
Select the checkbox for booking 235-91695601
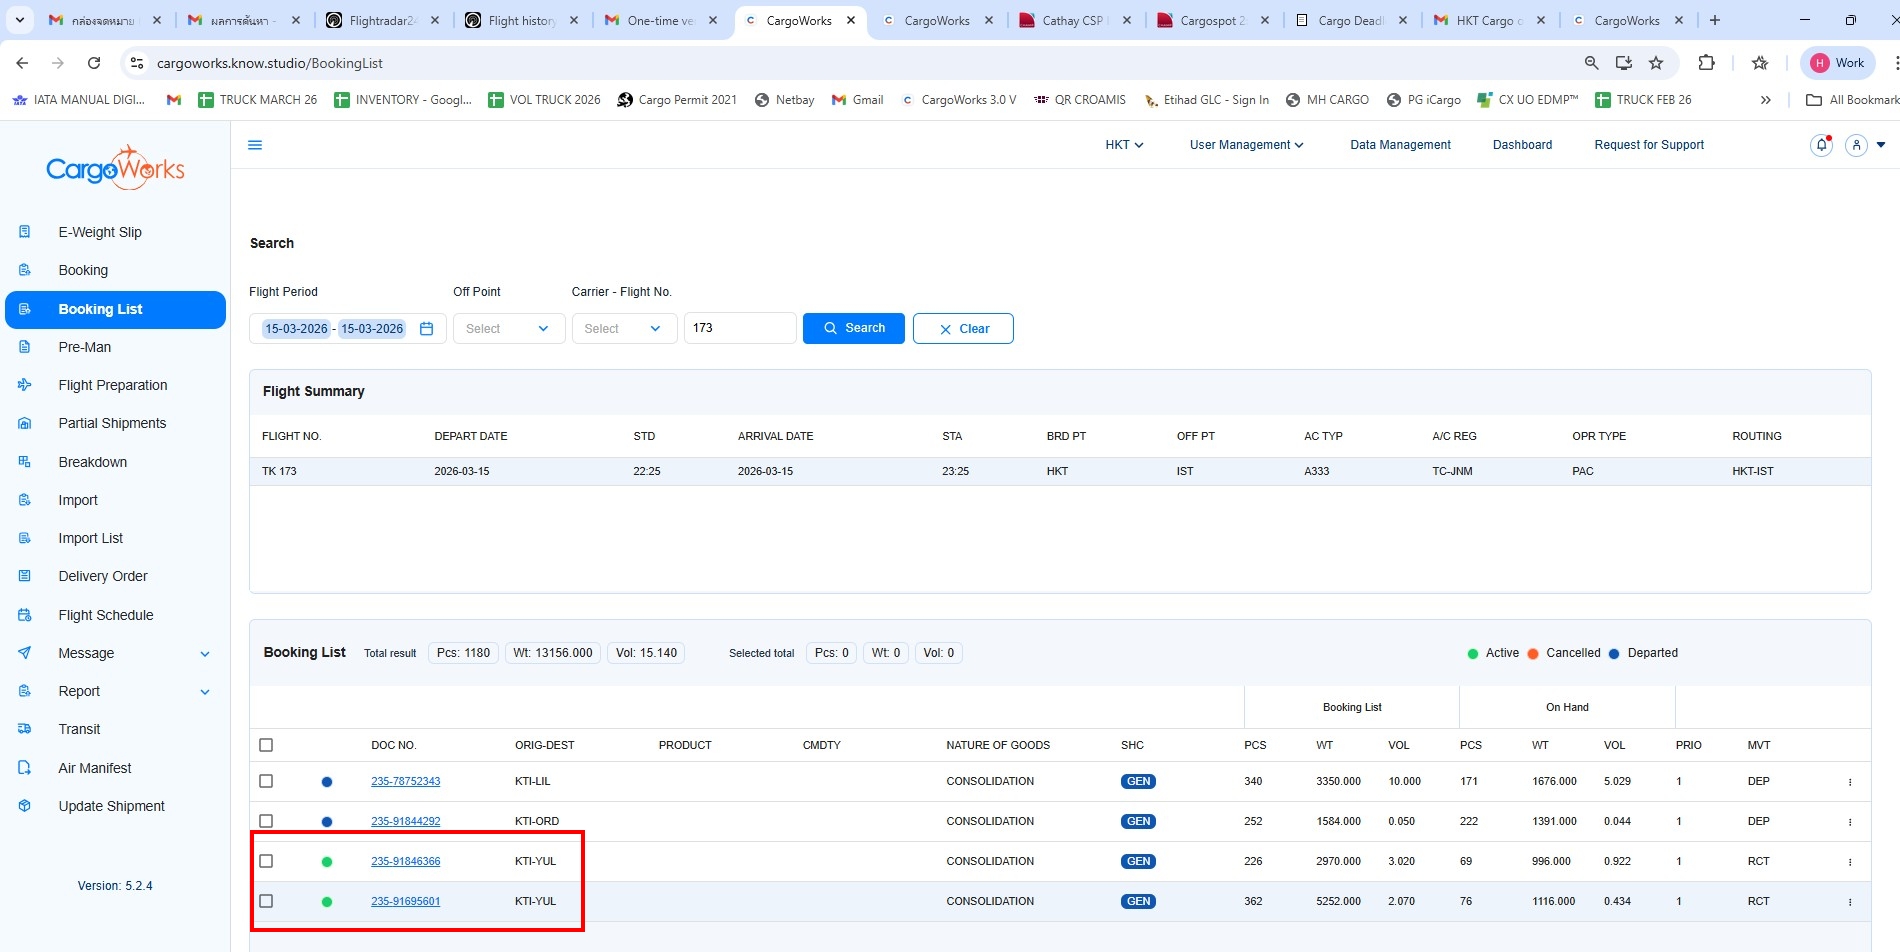266,901
